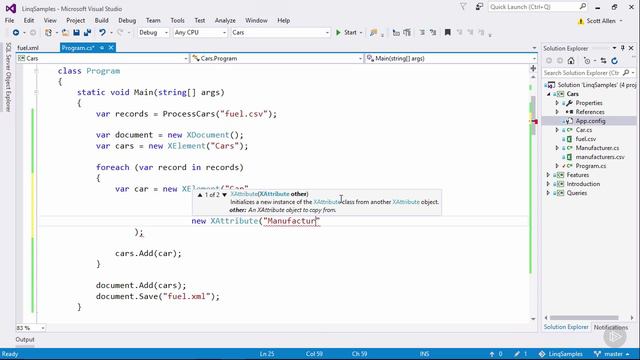Click the Navigate Backward toolbar icon

click(16, 33)
